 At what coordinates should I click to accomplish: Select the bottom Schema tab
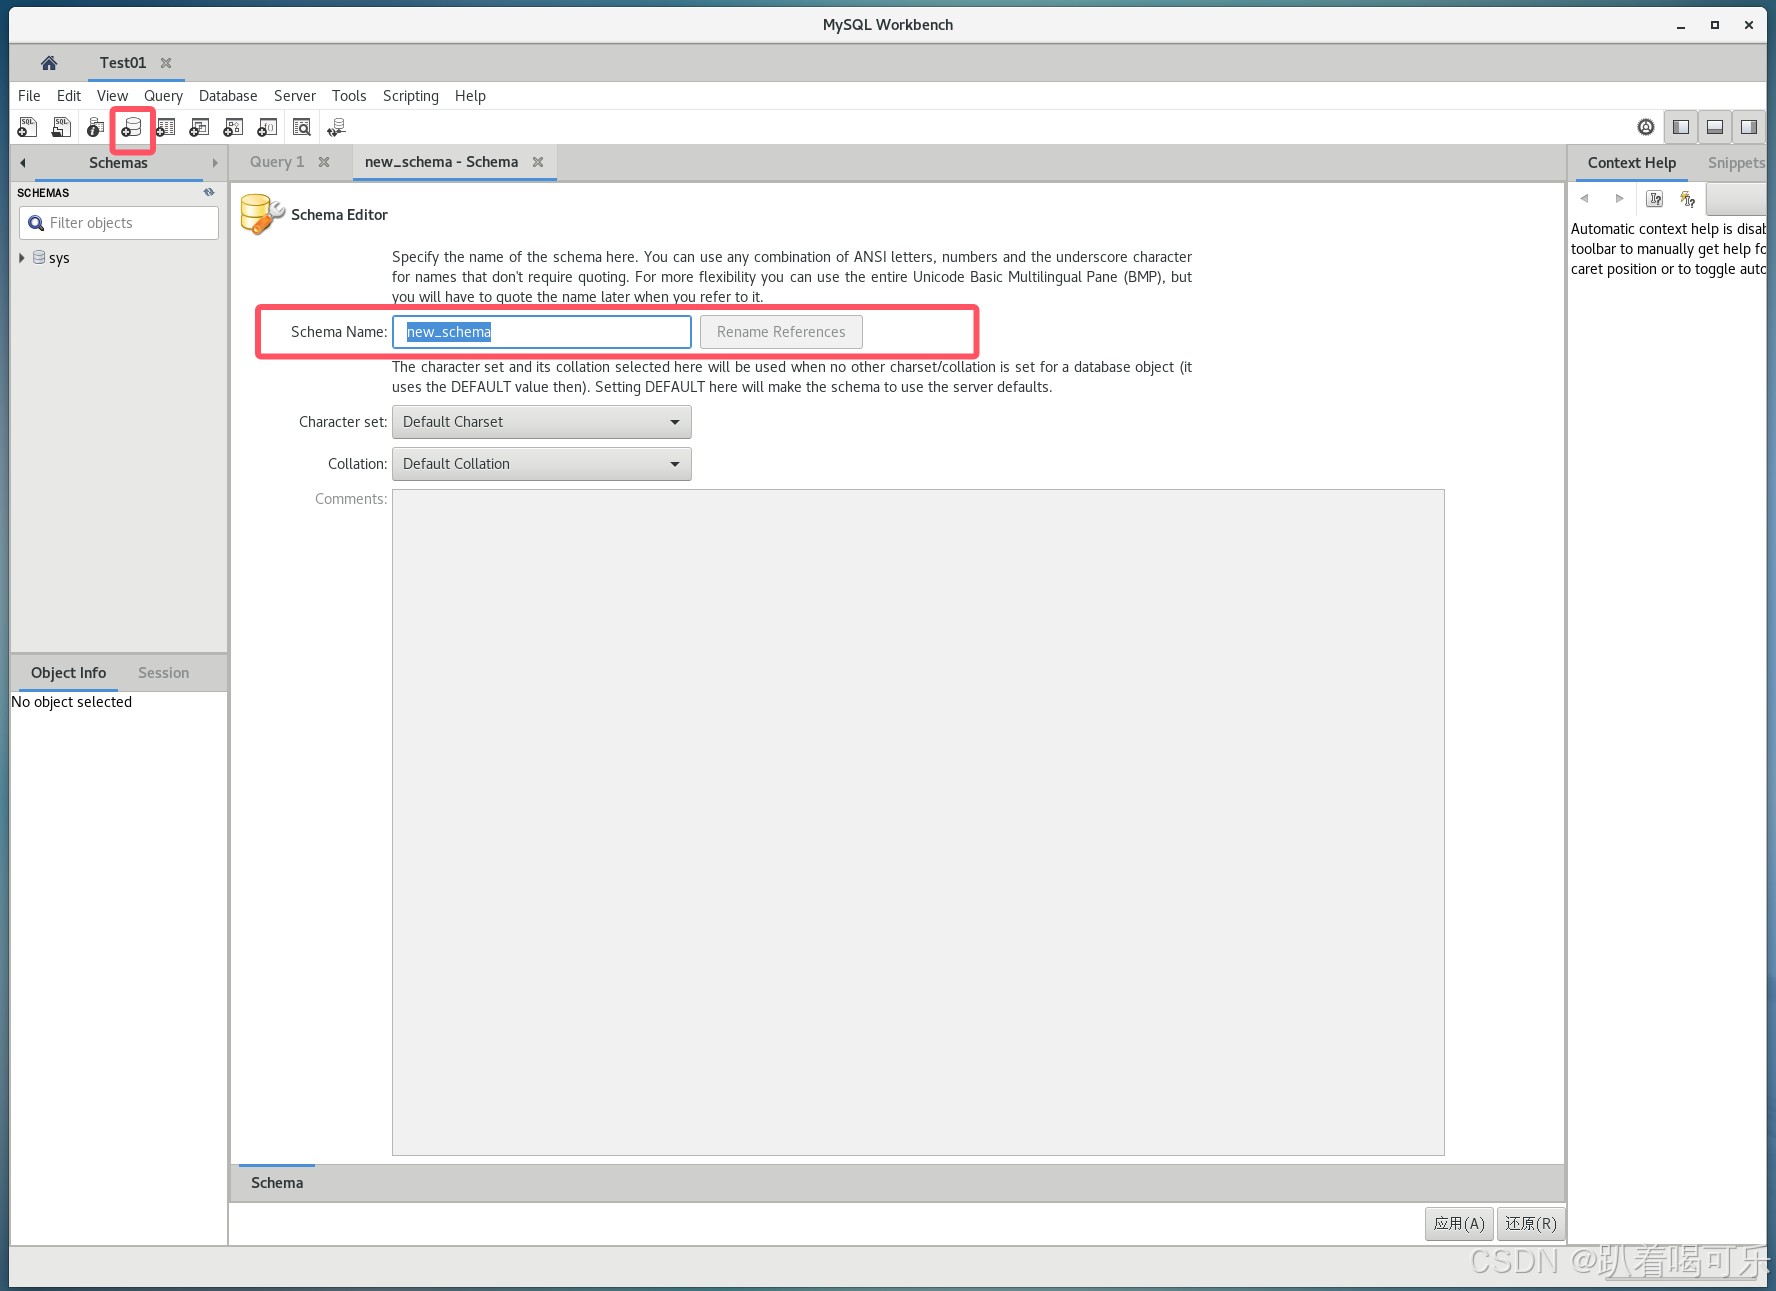click(277, 1183)
